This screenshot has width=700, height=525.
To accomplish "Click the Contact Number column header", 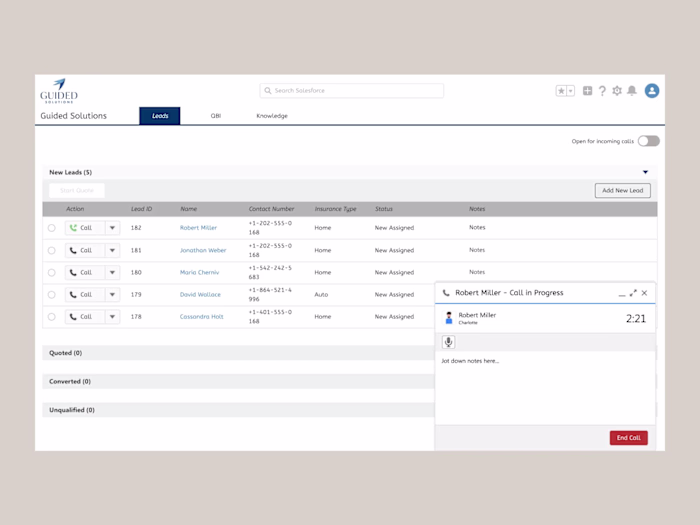I will [x=271, y=209].
